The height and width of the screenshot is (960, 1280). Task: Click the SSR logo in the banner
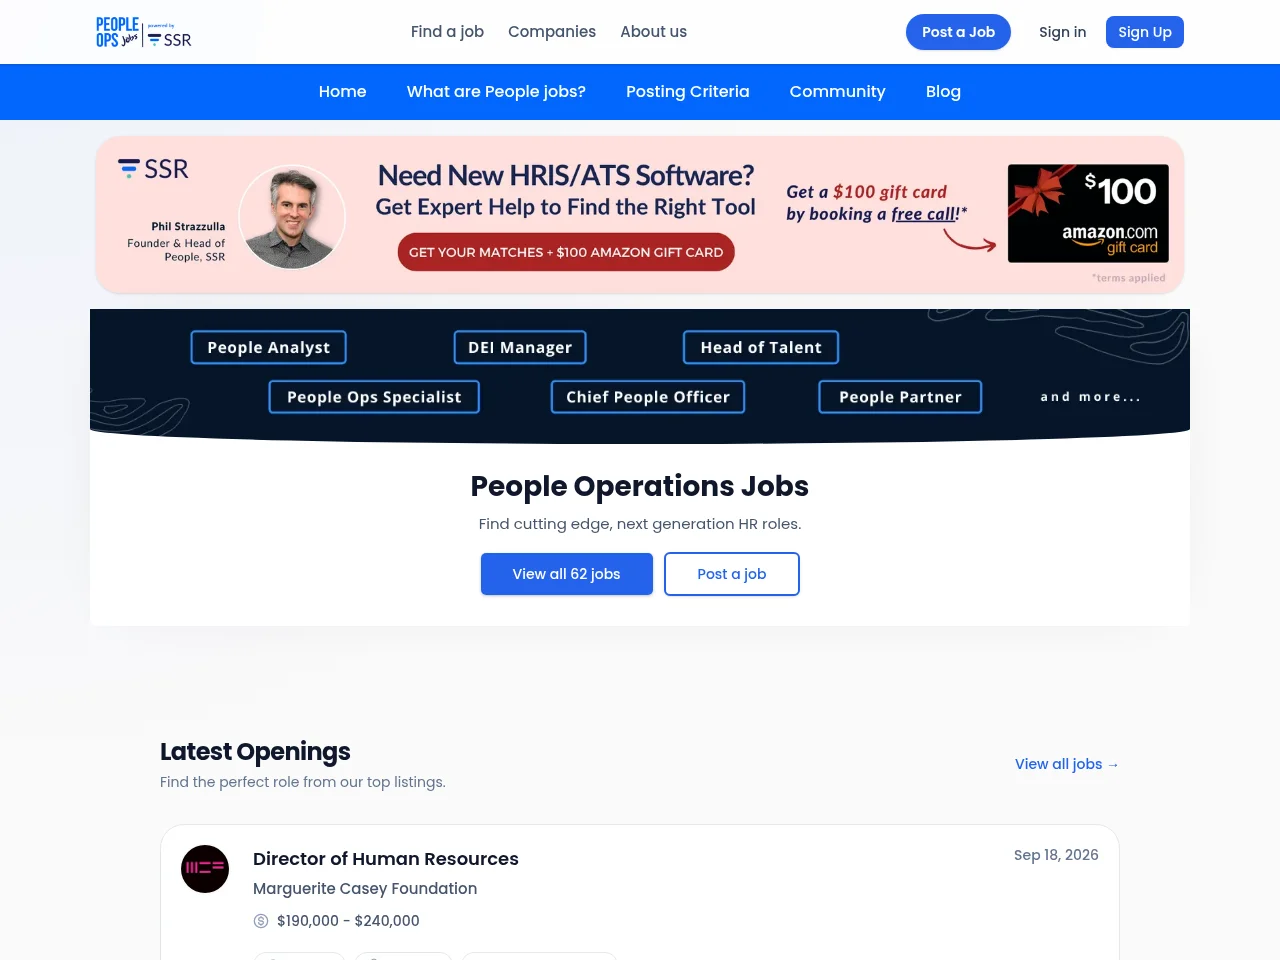click(153, 169)
